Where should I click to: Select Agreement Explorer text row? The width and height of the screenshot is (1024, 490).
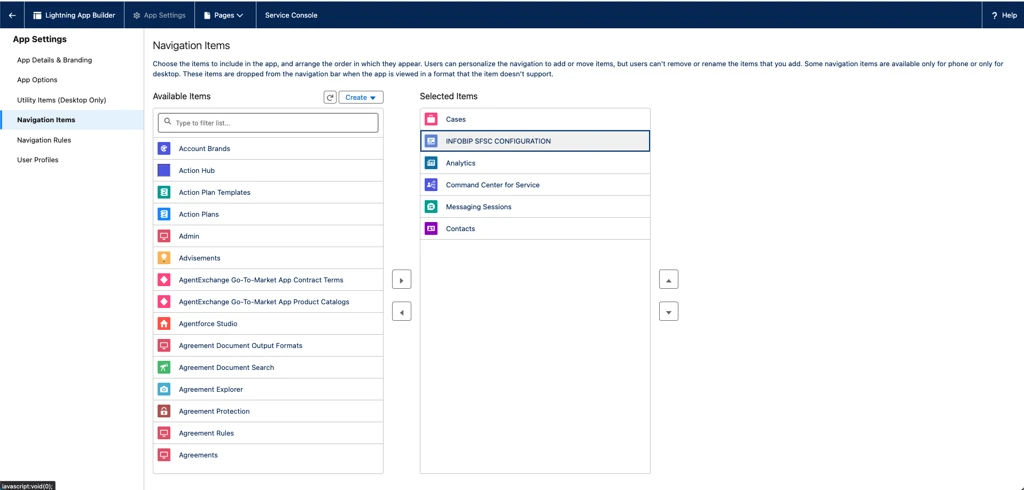point(210,389)
